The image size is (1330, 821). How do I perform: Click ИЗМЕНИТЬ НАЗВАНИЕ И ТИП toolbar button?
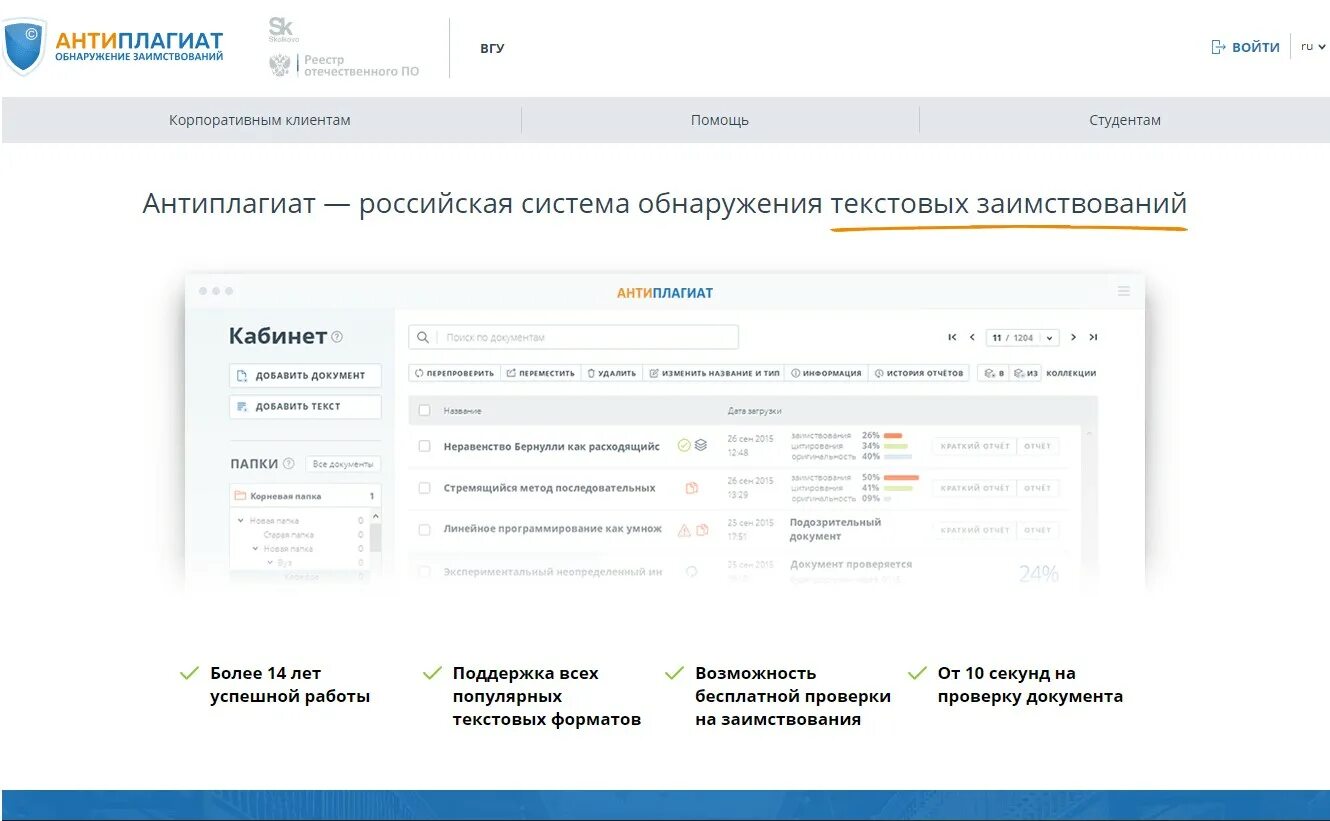click(713, 373)
